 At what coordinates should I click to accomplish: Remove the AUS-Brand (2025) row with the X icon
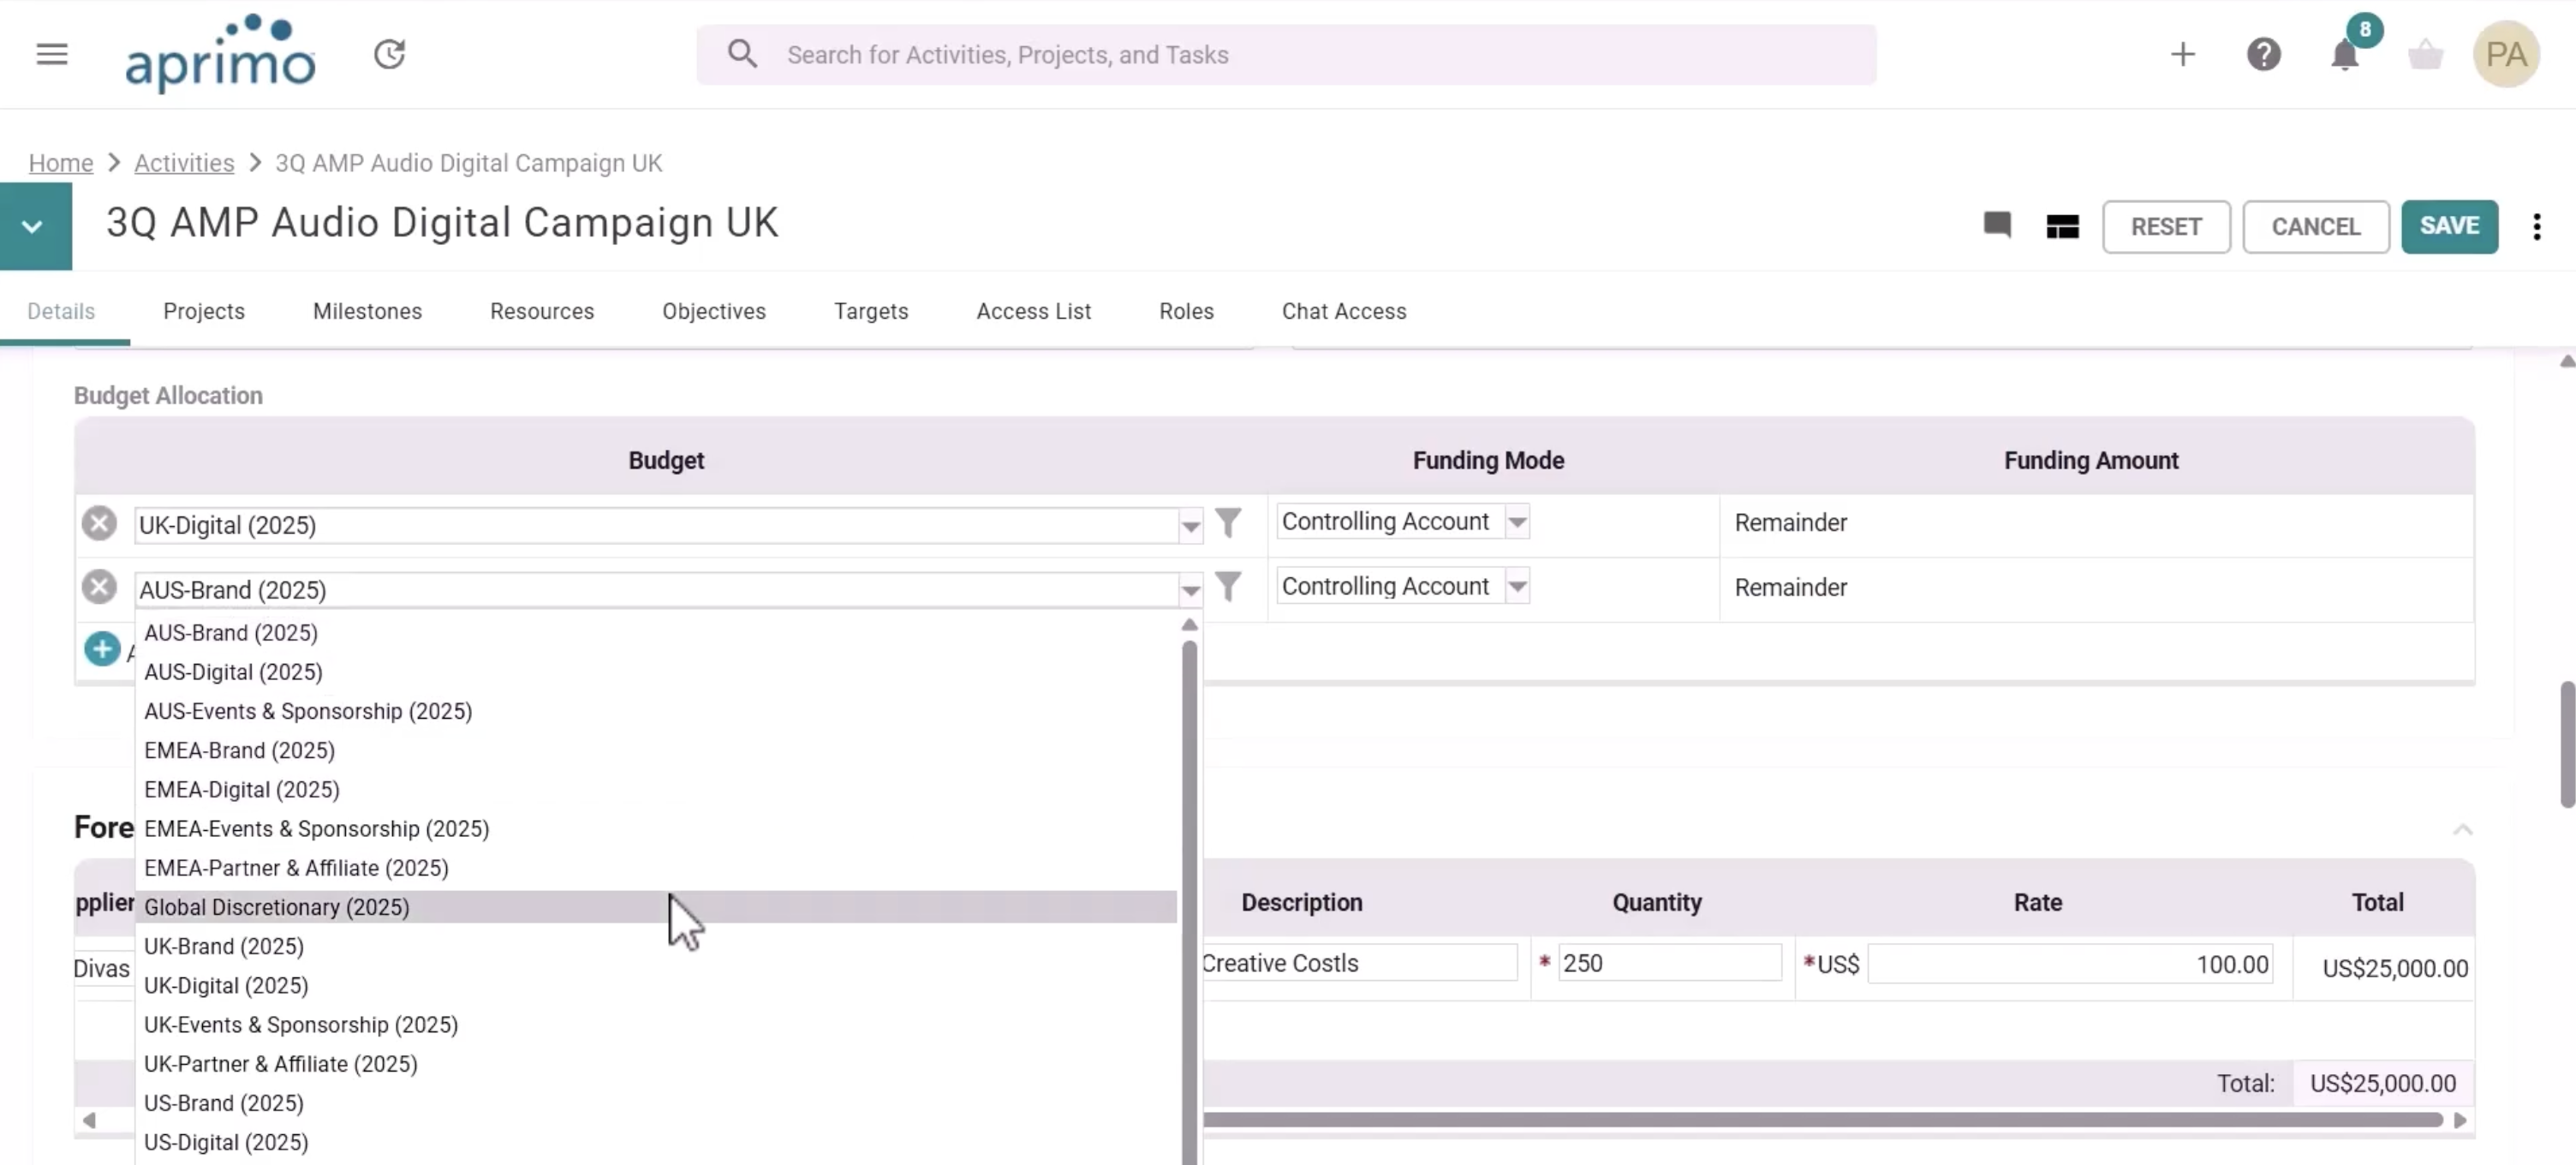(98, 587)
